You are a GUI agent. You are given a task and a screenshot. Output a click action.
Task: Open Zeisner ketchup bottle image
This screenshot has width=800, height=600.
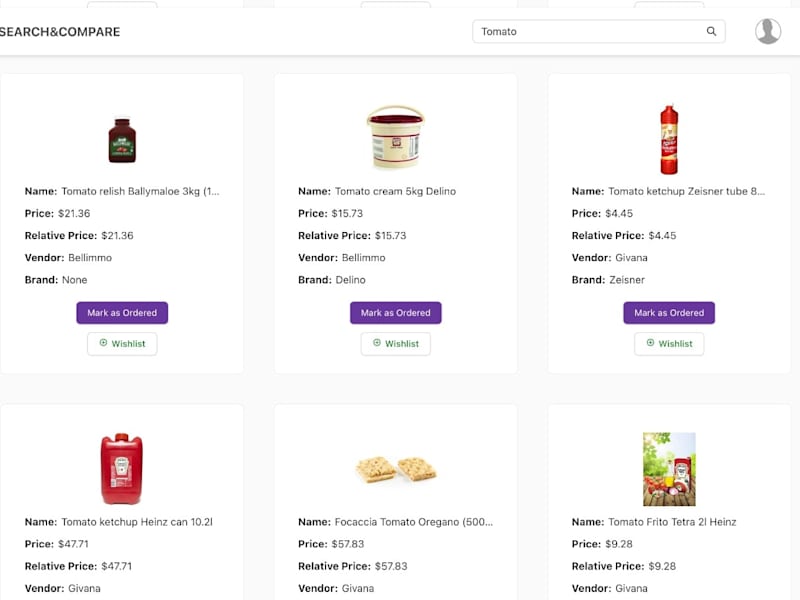[x=669, y=140]
